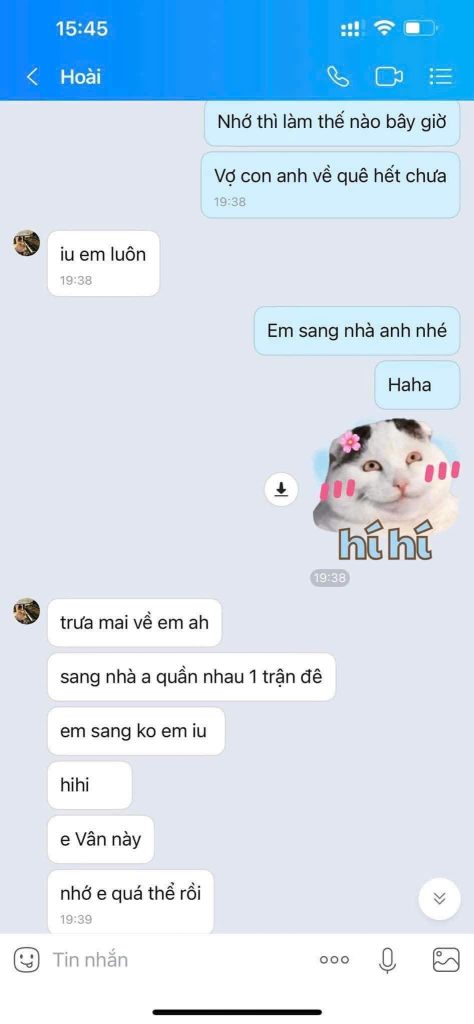Open the emoji sticker picker

[x=25, y=959]
